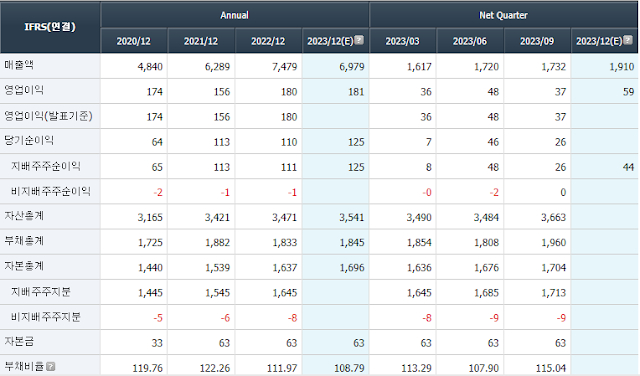Click the 부채총계 row label
This screenshot has width=640, height=376.
click(x=24, y=241)
